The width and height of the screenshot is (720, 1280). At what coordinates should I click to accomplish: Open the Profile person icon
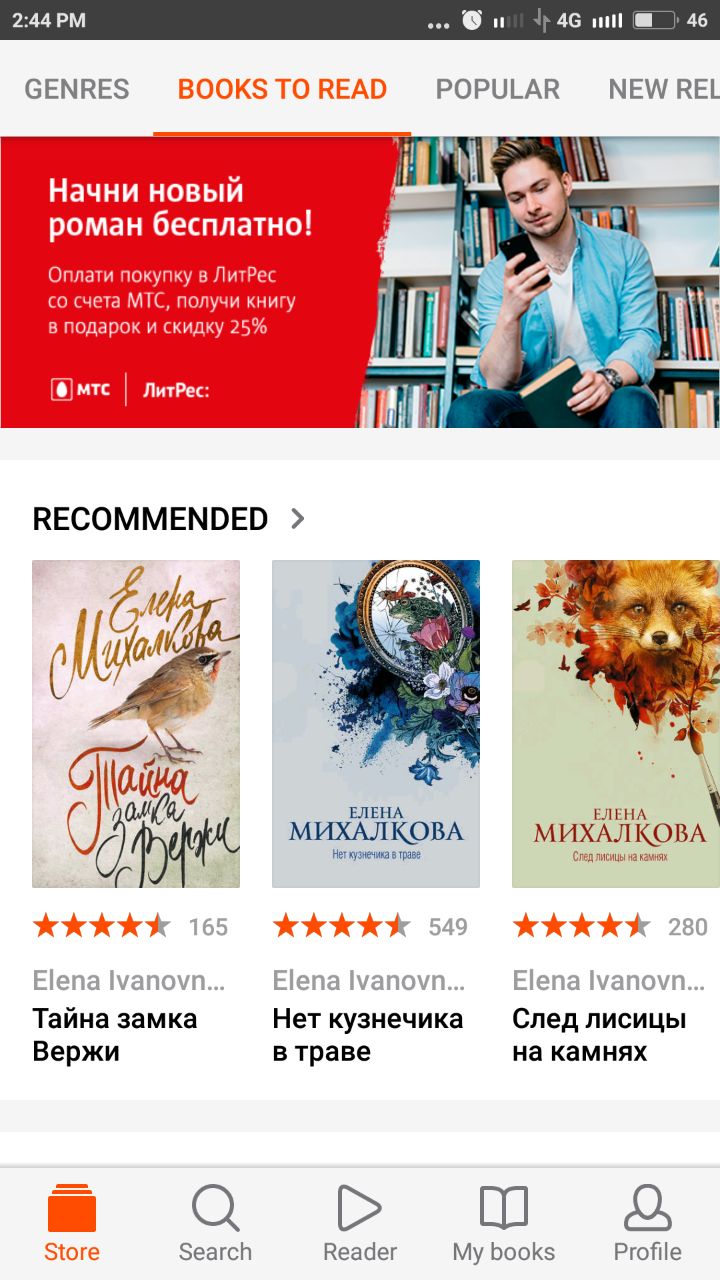[x=647, y=1208]
